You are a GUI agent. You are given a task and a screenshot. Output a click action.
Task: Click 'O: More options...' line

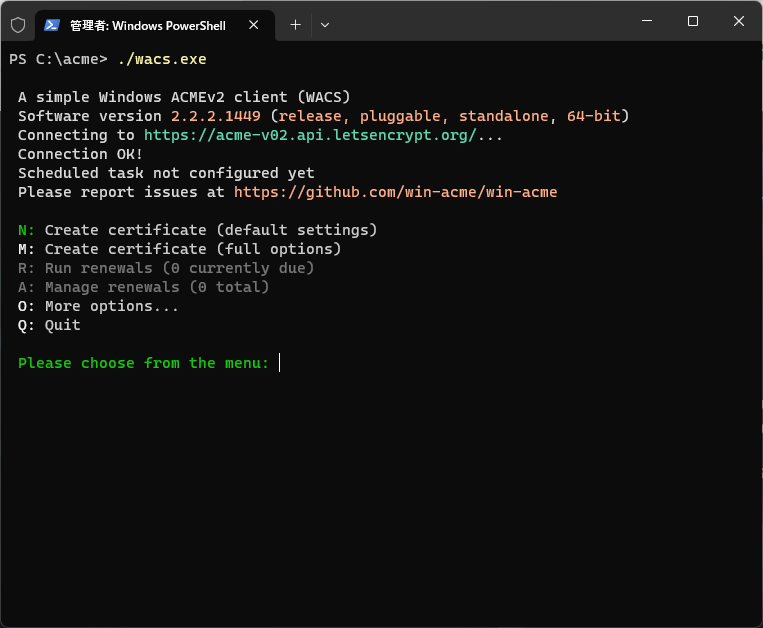[x=98, y=306]
